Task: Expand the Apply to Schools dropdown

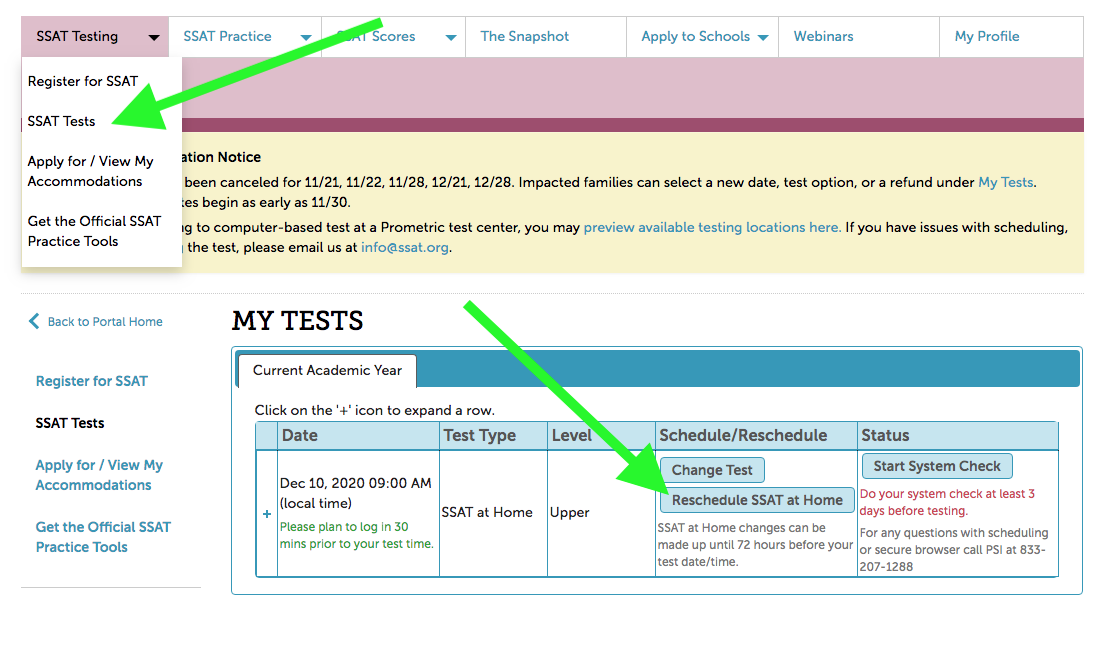Action: point(700,36)
